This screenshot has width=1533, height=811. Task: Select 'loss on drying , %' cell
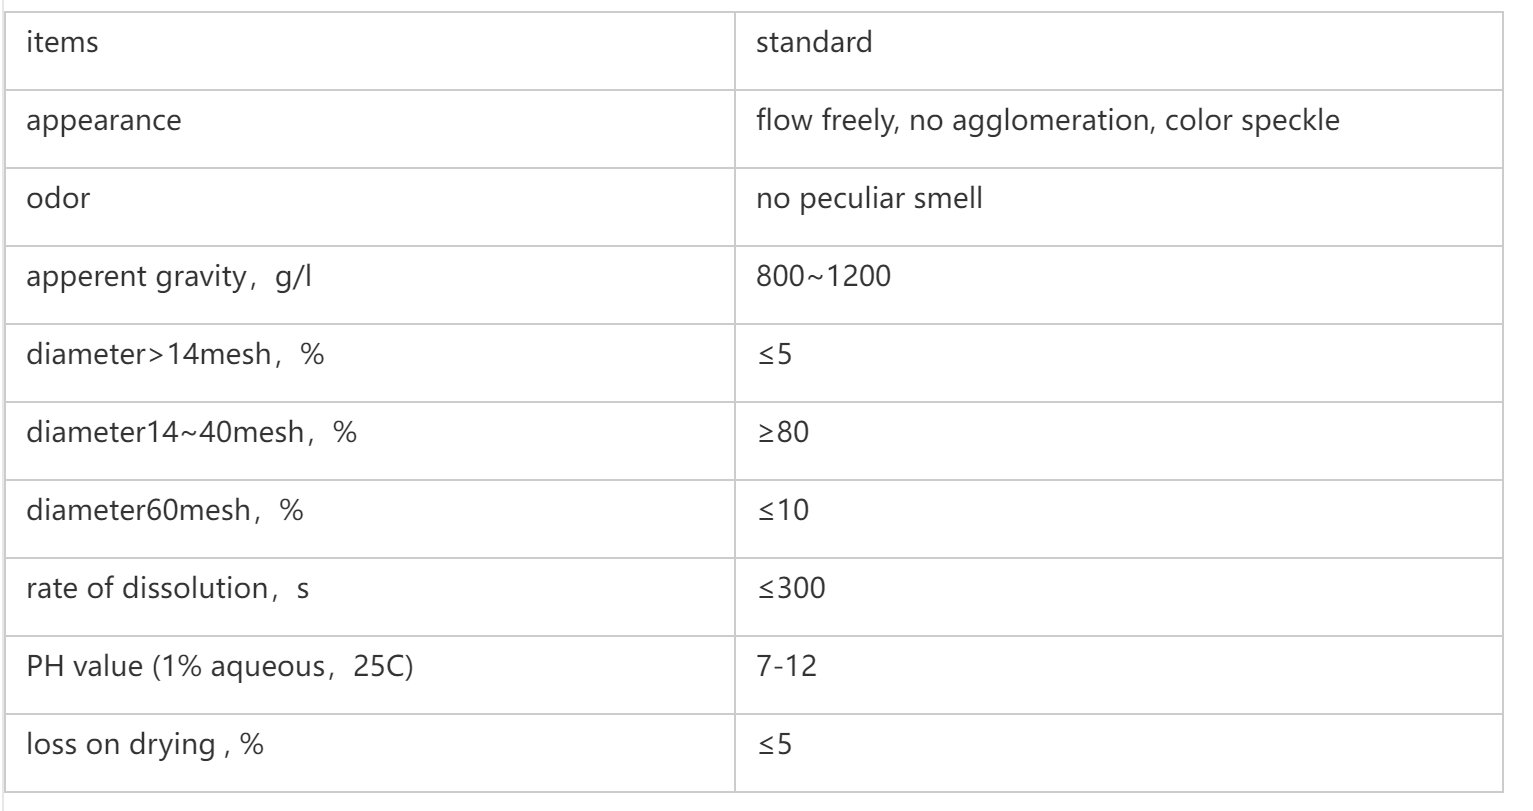point(145,744)
